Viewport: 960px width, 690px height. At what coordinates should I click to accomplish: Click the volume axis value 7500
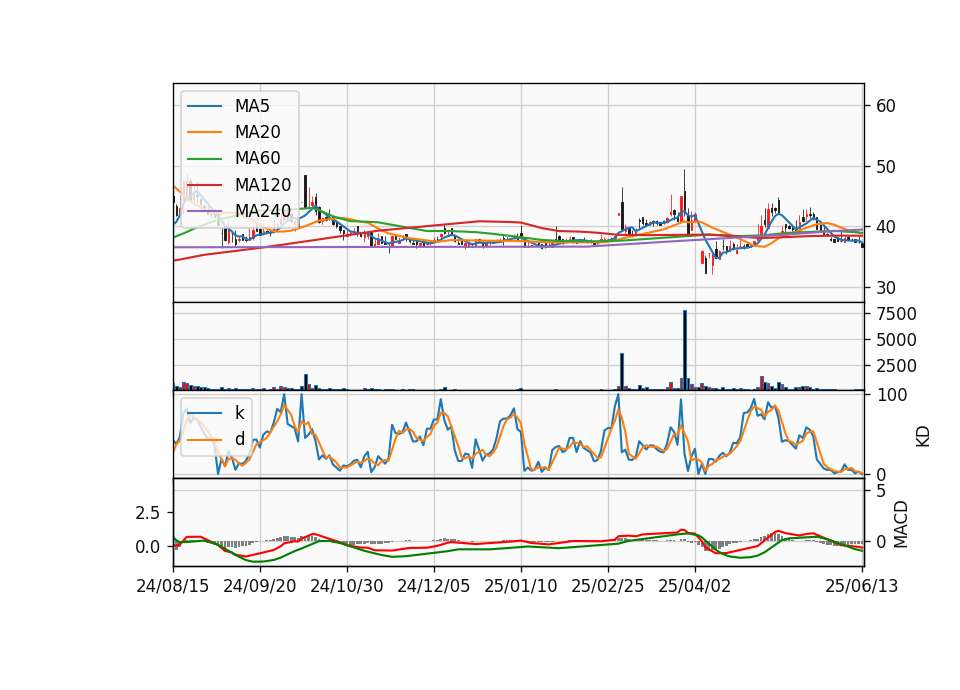[896, 314]
